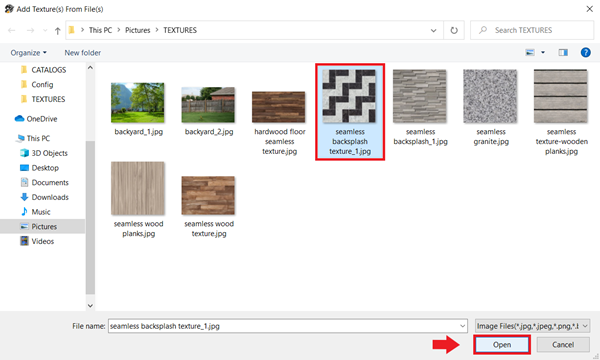Refresh the TEXTURES folder view
600x360 pixels.
[x=454, y=30]
